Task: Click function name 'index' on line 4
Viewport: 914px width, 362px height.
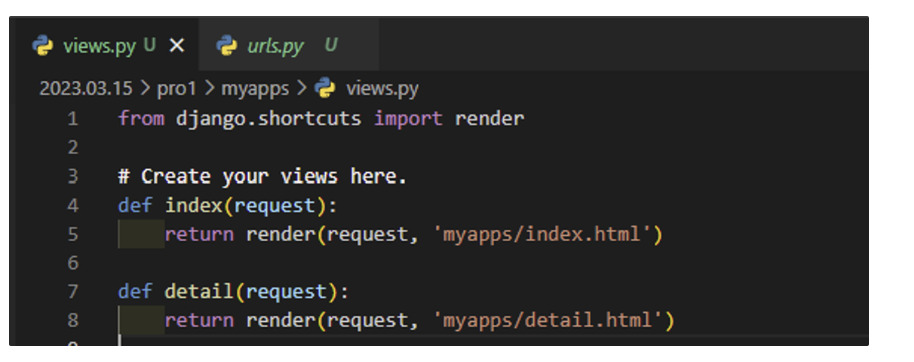Action: 194,206
